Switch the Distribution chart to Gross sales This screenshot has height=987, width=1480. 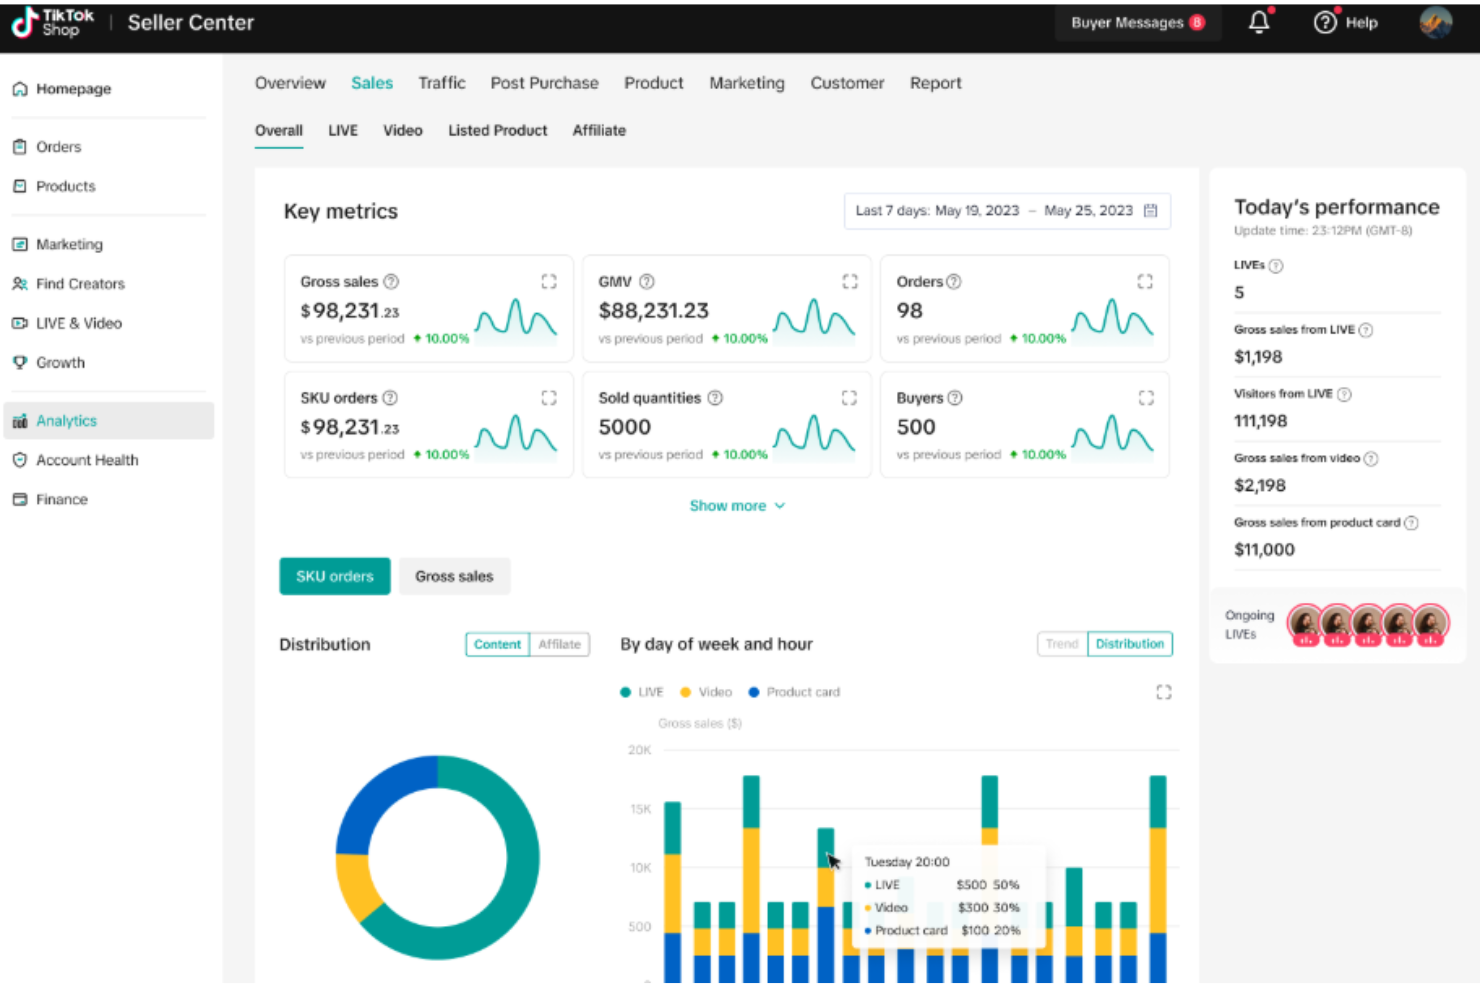(454, 576)
